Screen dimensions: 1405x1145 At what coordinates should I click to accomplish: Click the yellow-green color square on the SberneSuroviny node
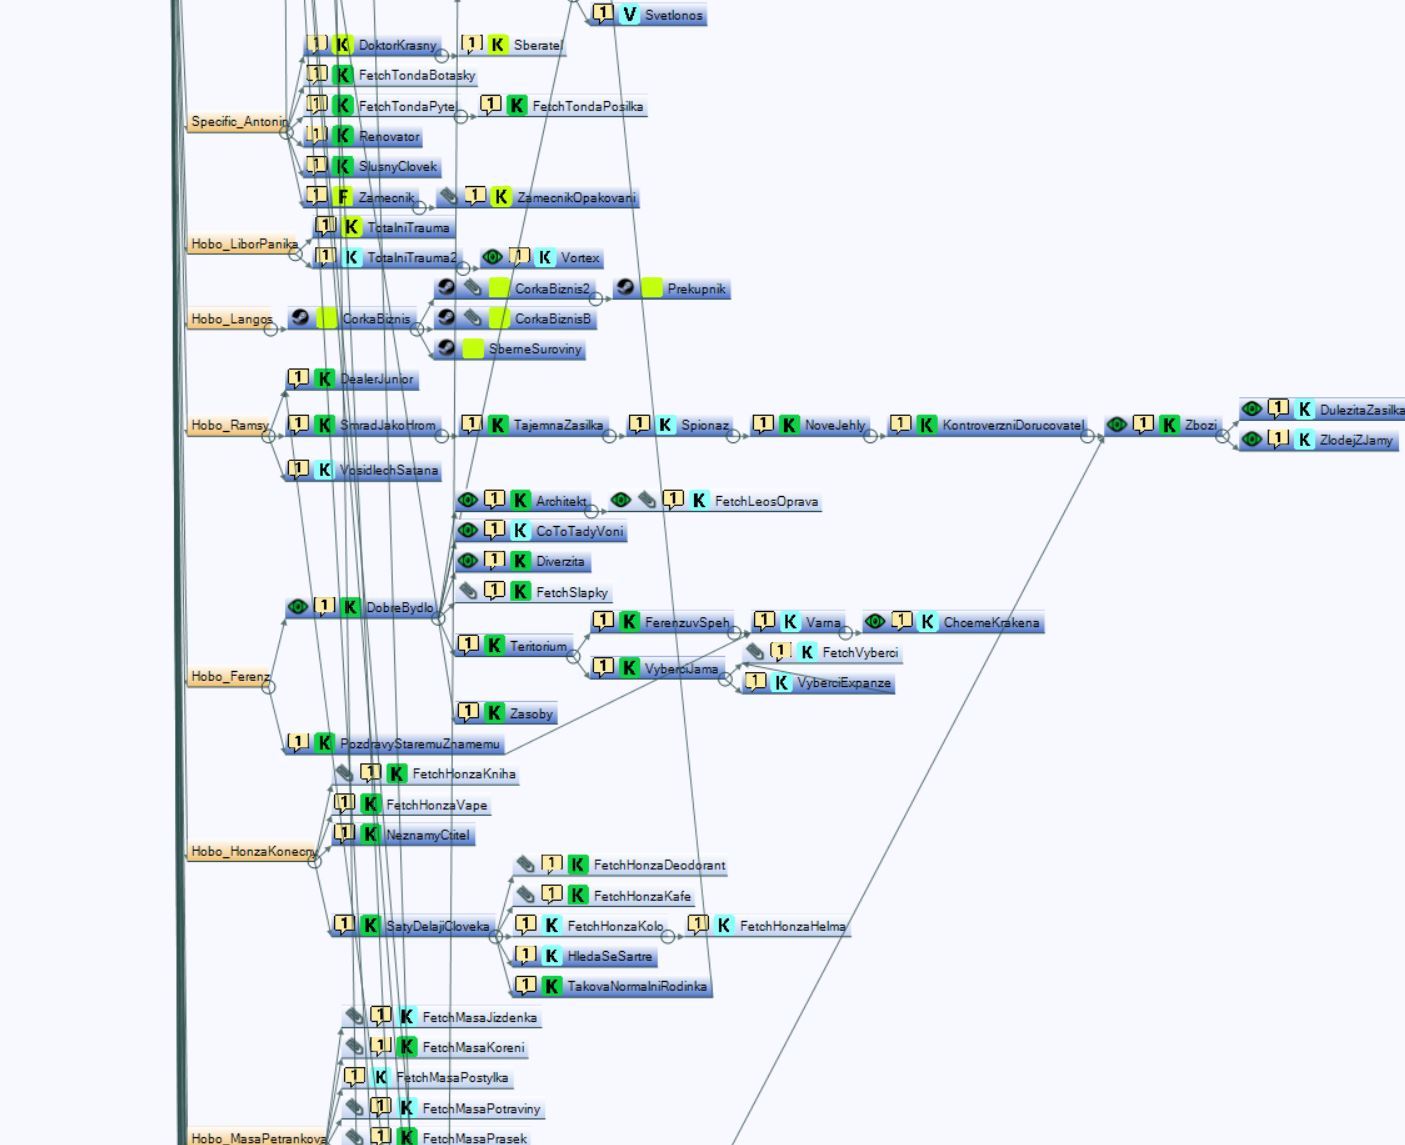[x=473, y=349]
